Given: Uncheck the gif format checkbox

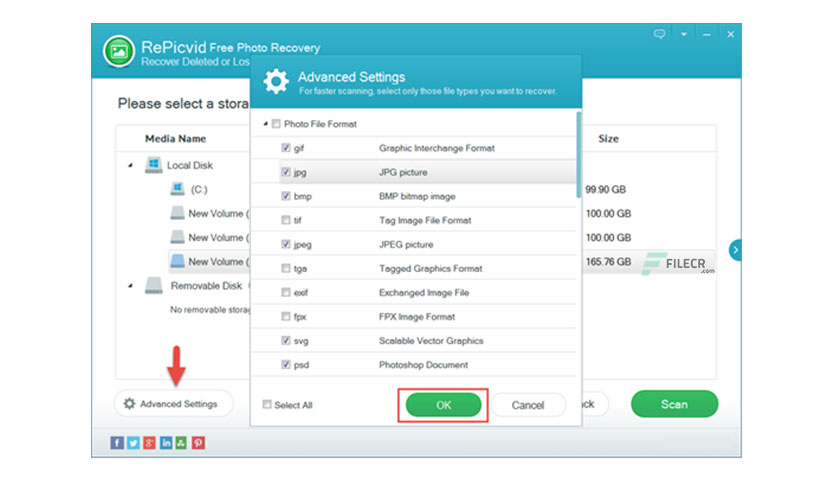Looking at the screenshot, I should (x=286, y=148).
